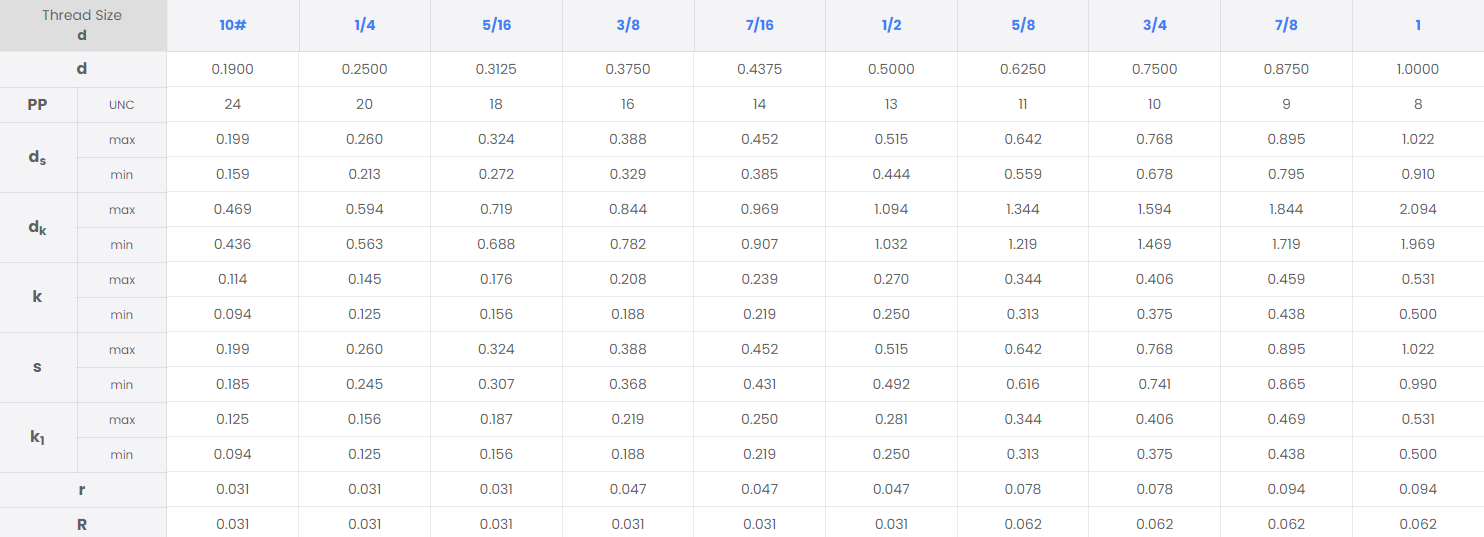Select diameter value 0.7500
1484x537 pixels.
point(1155,69)
